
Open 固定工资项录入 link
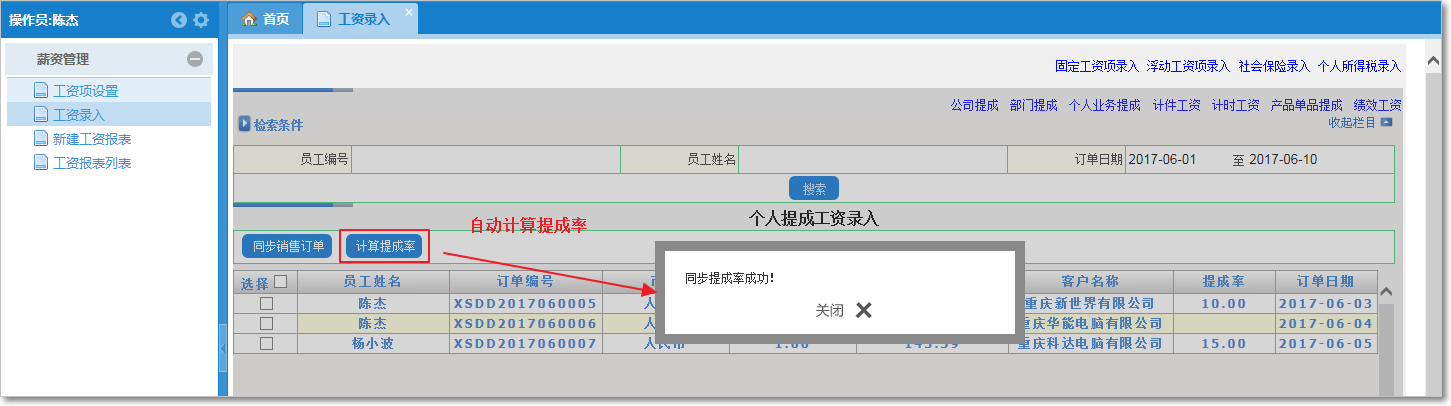[1097, 66]
